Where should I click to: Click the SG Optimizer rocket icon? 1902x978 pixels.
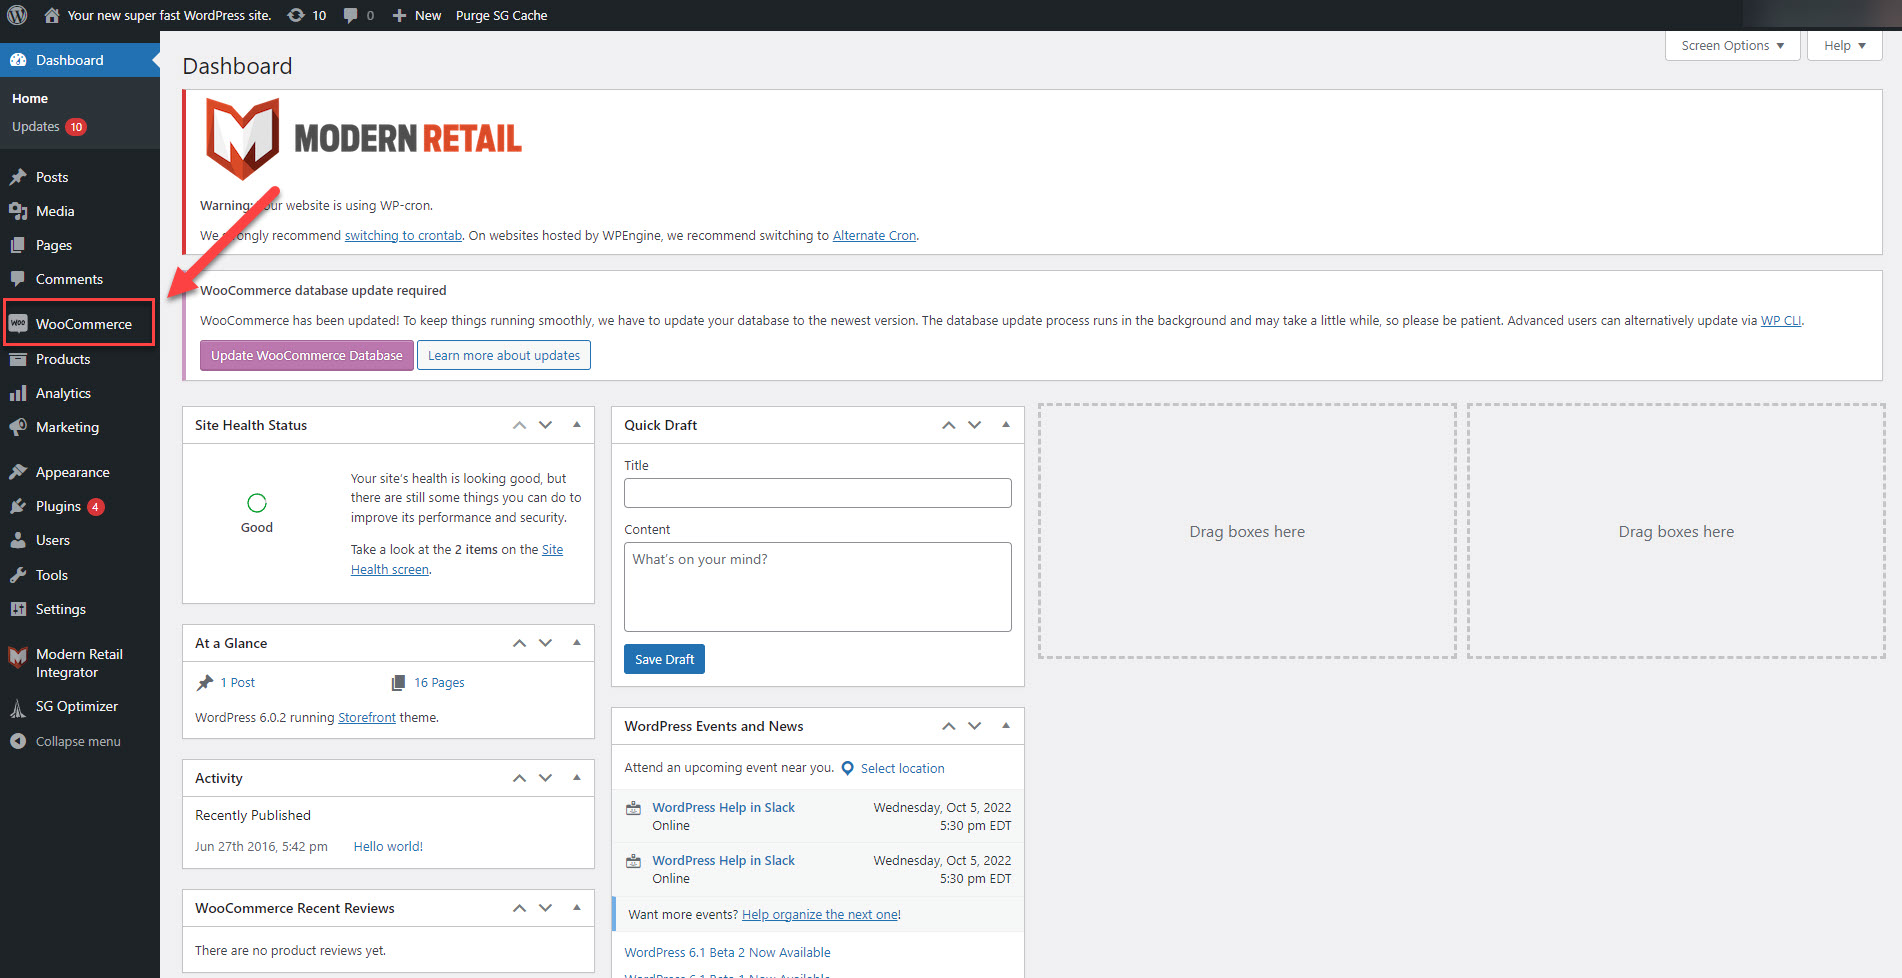click(x=18, y=707)
